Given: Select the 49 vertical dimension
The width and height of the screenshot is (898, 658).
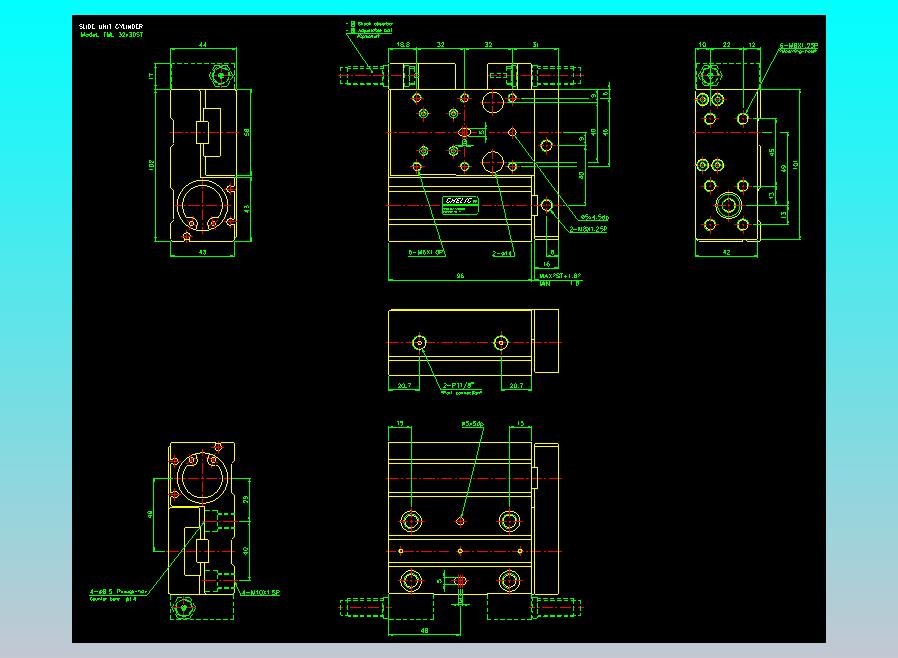Looking at the screenshot, I should (x=783, y=168).
